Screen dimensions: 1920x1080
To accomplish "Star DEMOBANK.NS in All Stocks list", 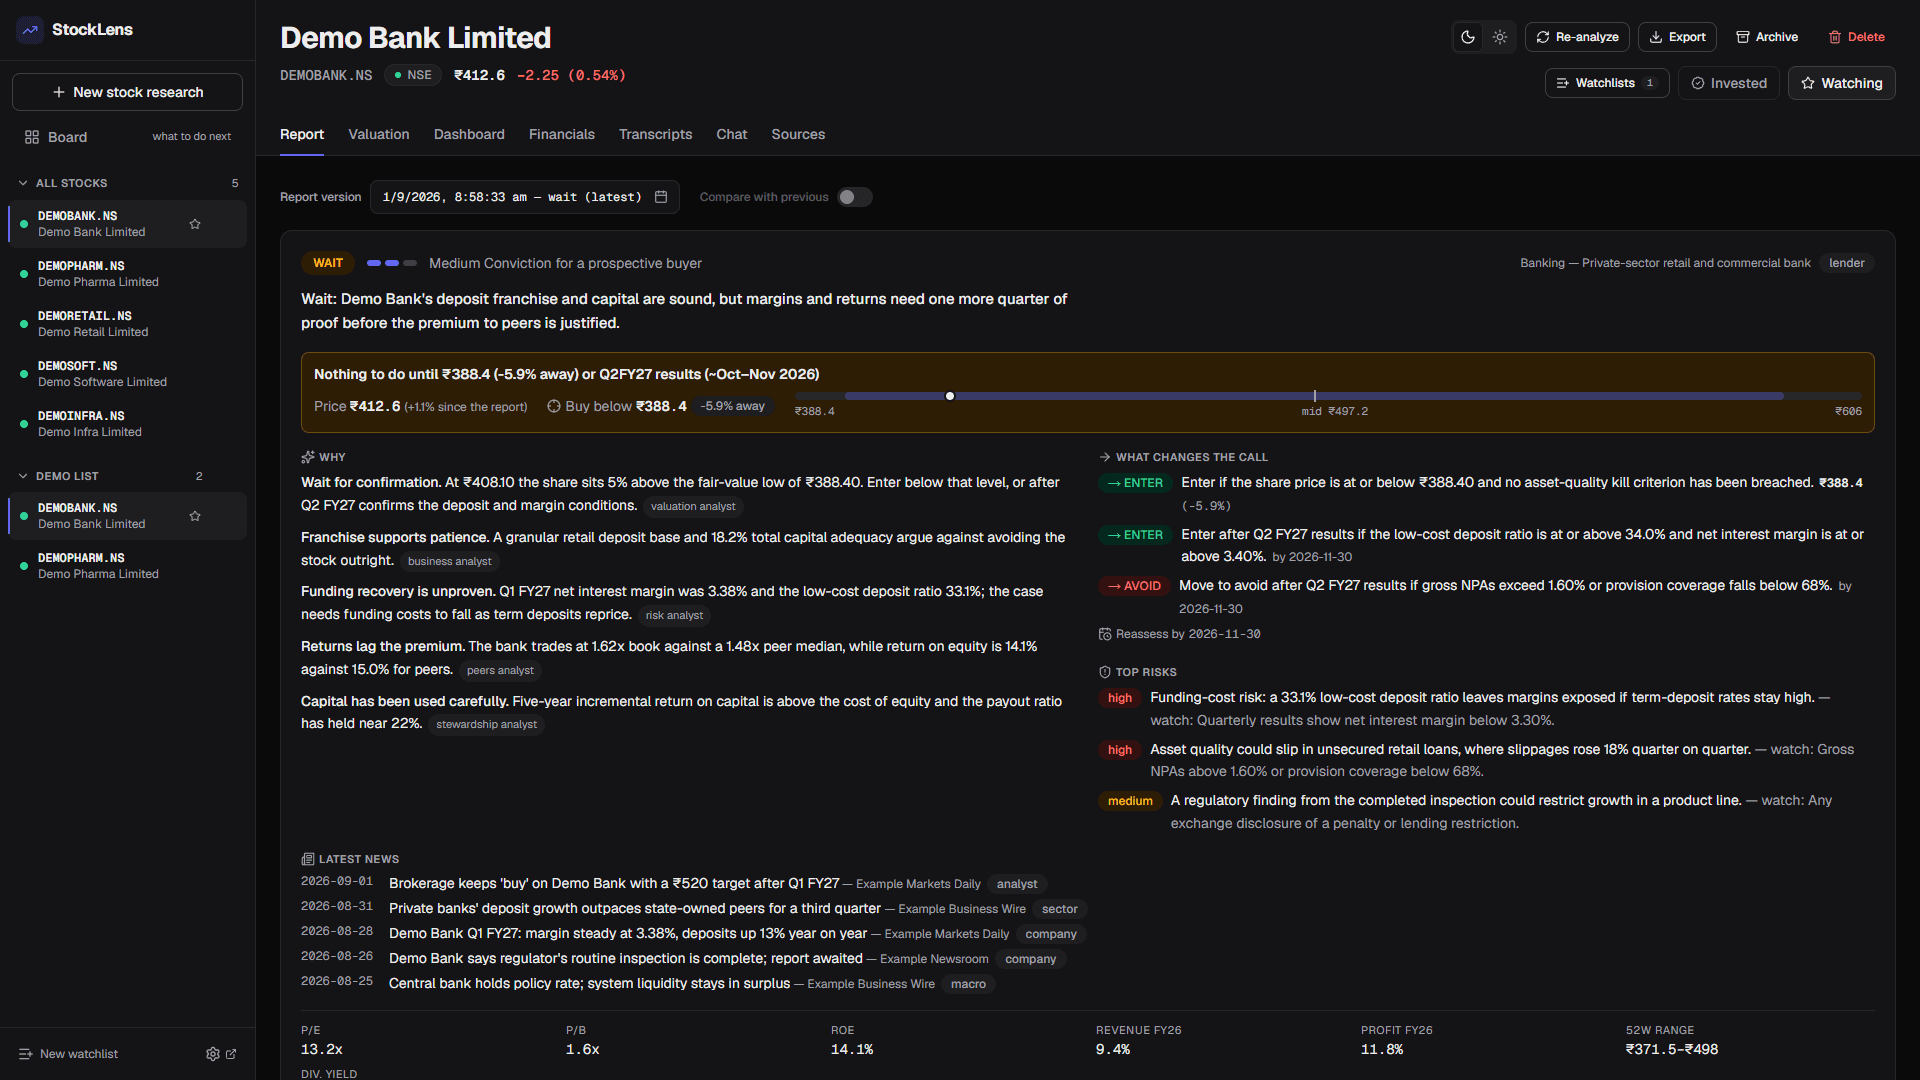I will 195,224.
